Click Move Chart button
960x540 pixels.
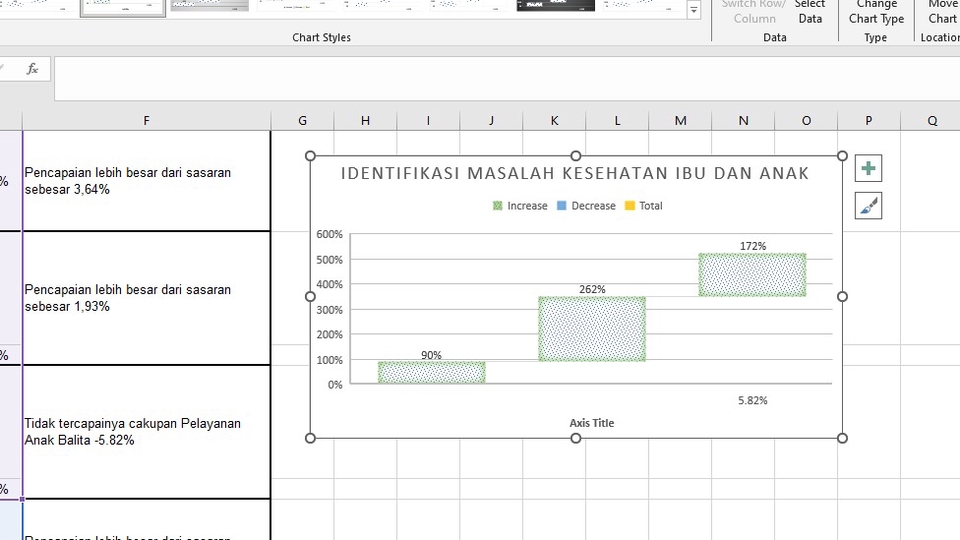[x=942, y=12]
